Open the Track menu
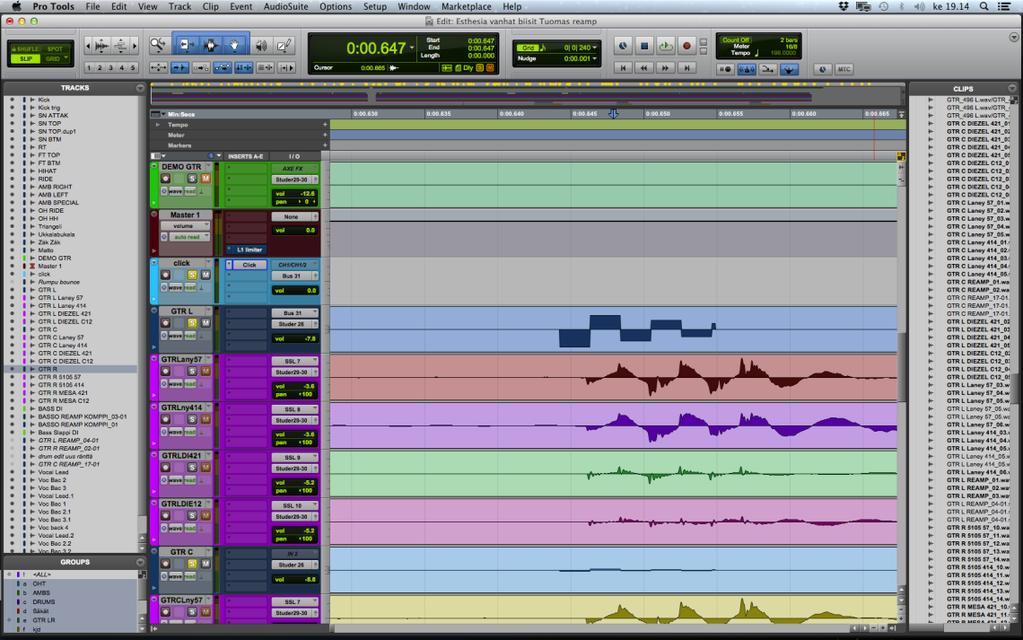Image resolution: width=1023 pixels, height=640 pixels. click(179, 7)
